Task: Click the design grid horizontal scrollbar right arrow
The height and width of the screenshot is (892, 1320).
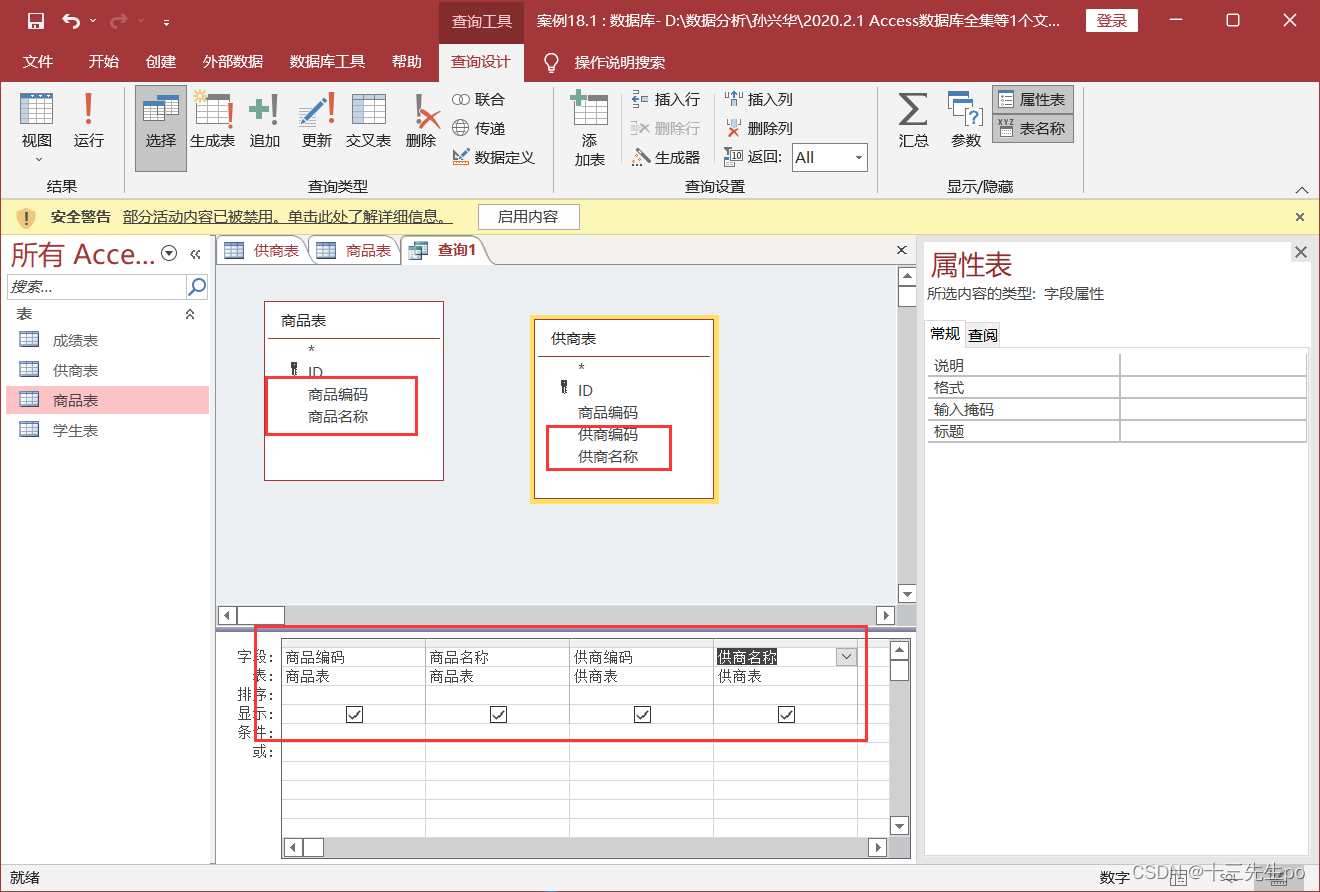Action: (877, 847)
